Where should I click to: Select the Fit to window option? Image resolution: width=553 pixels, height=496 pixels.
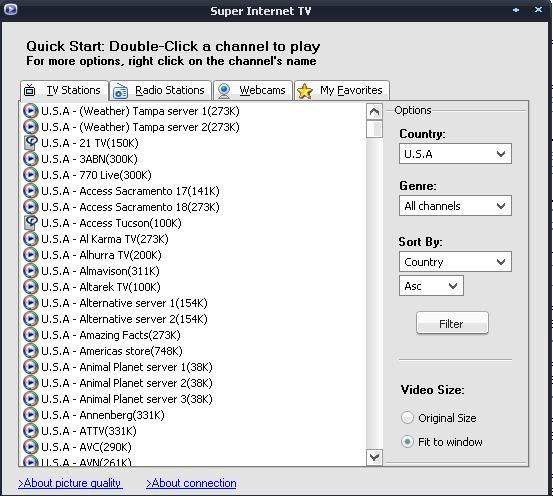click(x=407, y=441)
